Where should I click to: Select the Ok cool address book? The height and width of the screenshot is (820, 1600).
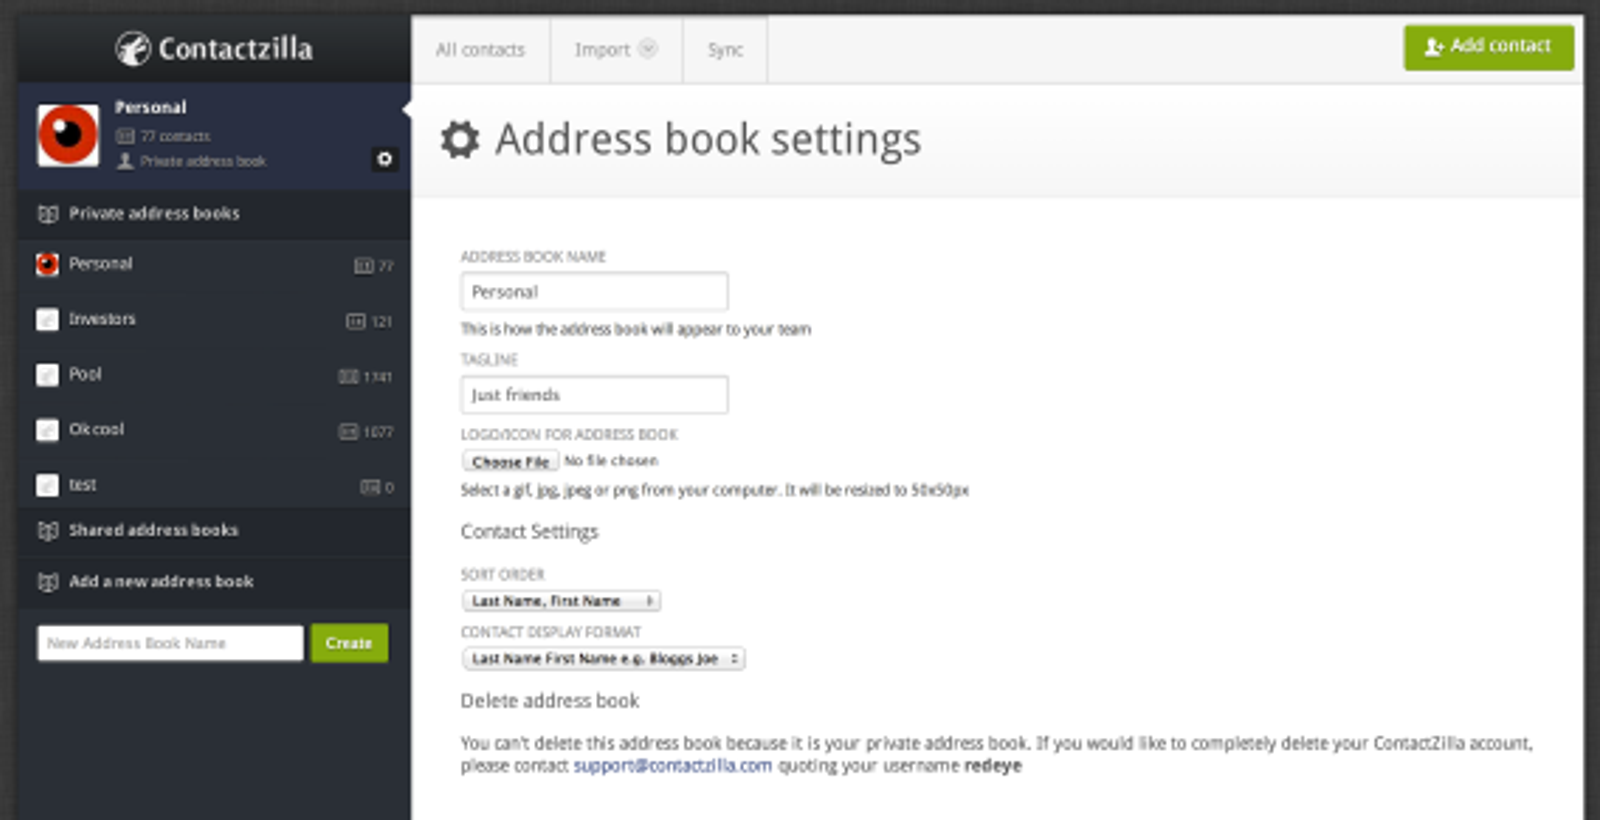tap(214, 429)
